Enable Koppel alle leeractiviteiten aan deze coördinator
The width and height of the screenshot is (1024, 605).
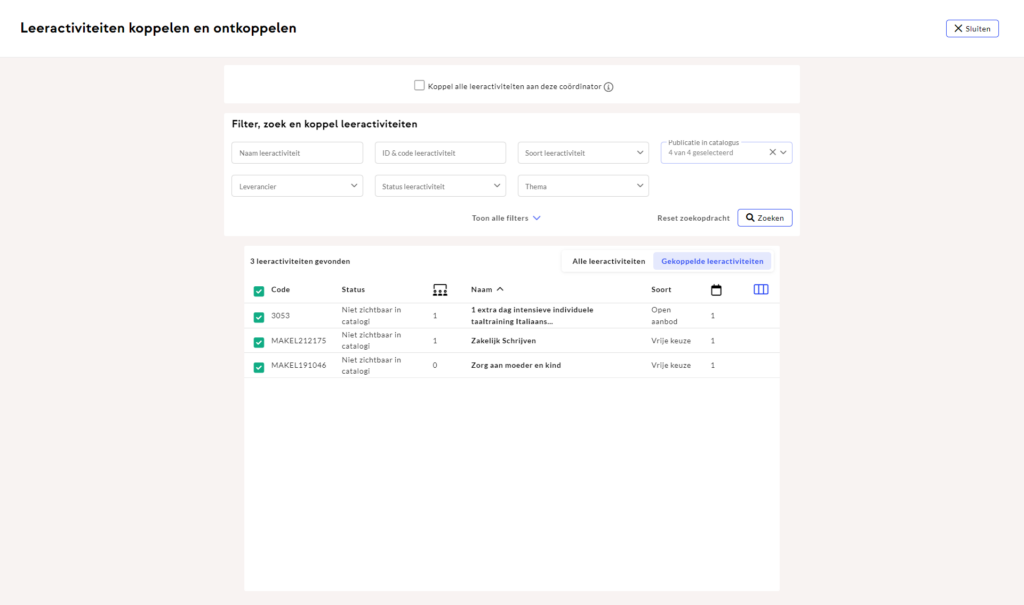tap(420, 86)
